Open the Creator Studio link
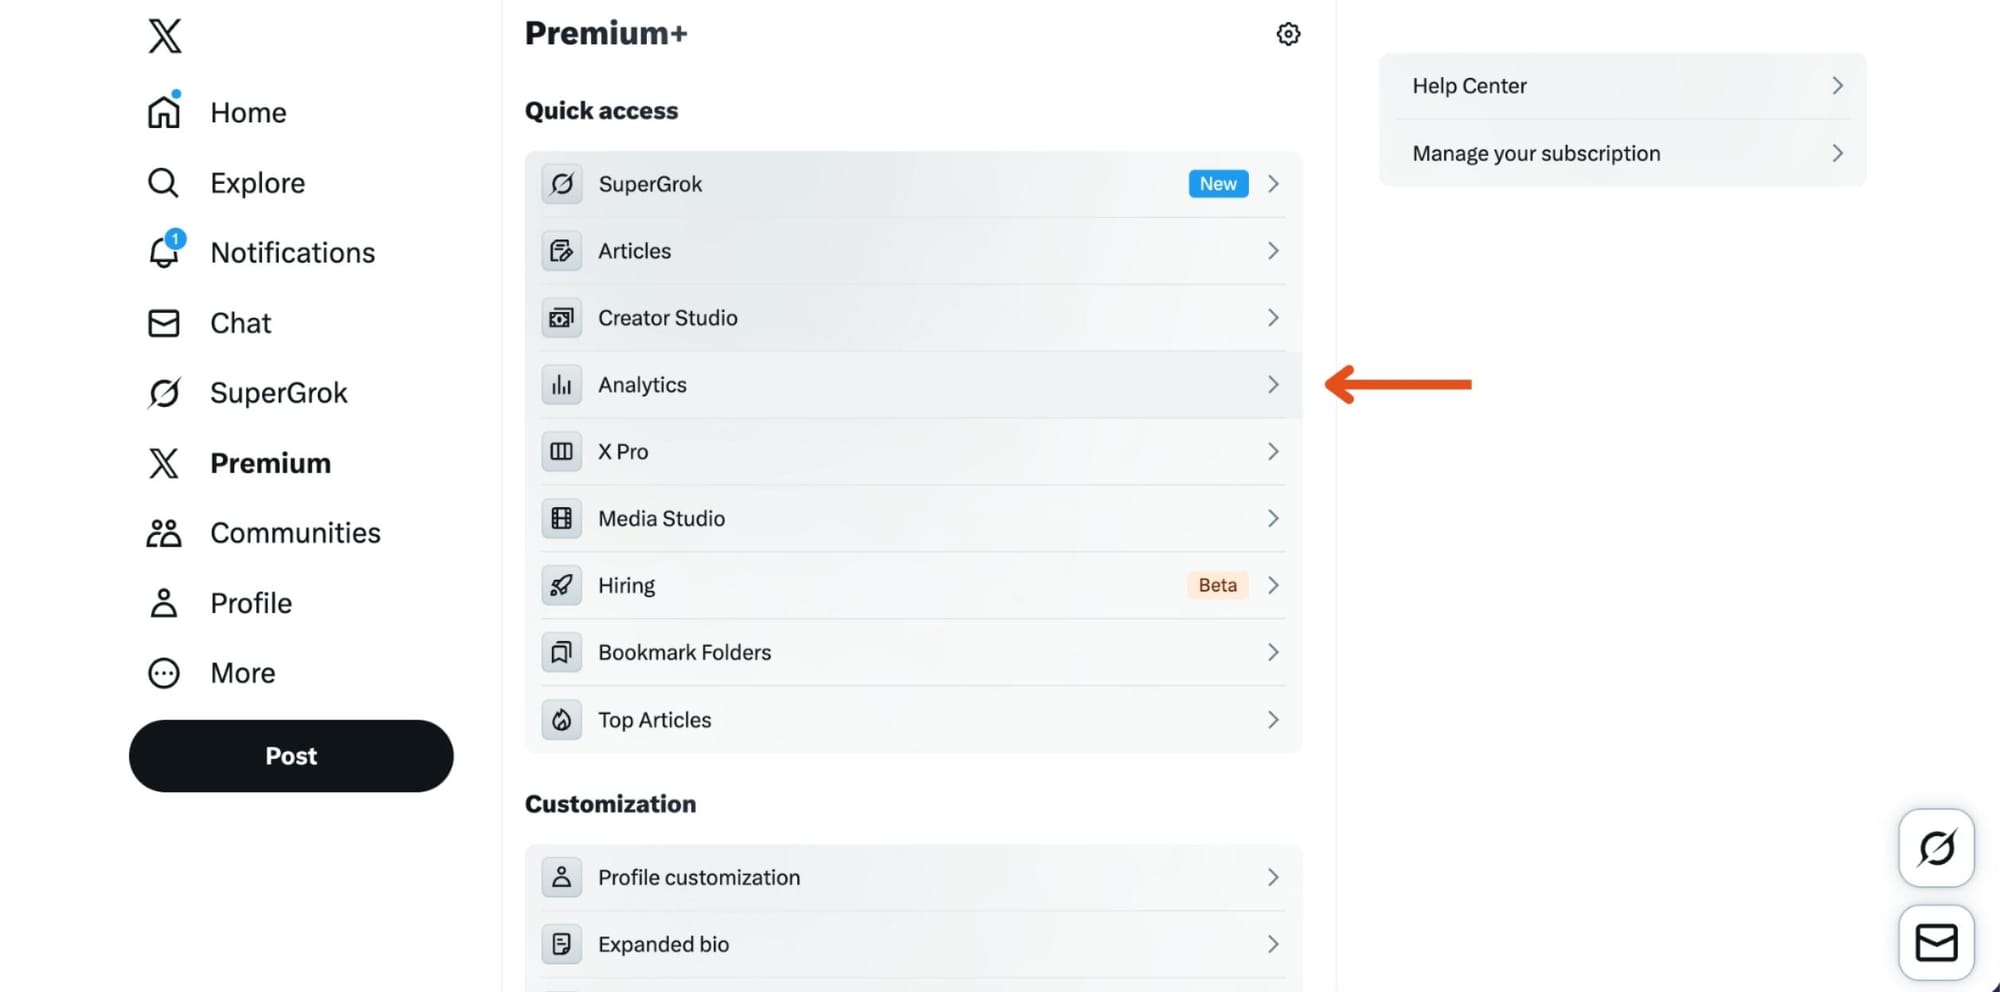This screenshot has height=992, width=2000. pos(668,318)
